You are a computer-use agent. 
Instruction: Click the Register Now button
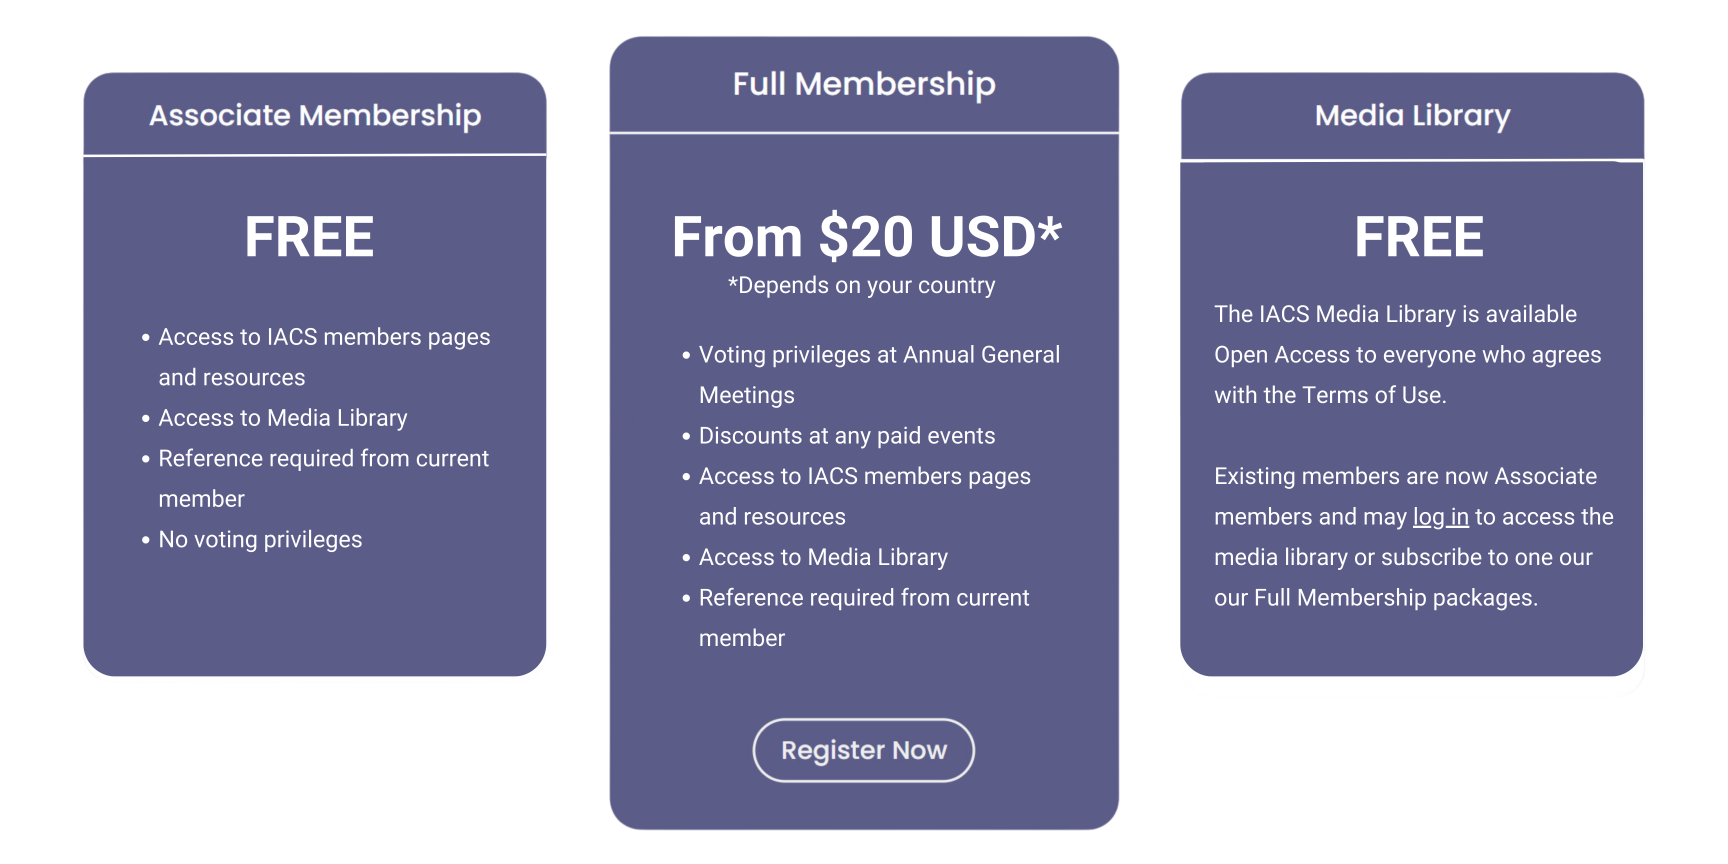(863, 750)
